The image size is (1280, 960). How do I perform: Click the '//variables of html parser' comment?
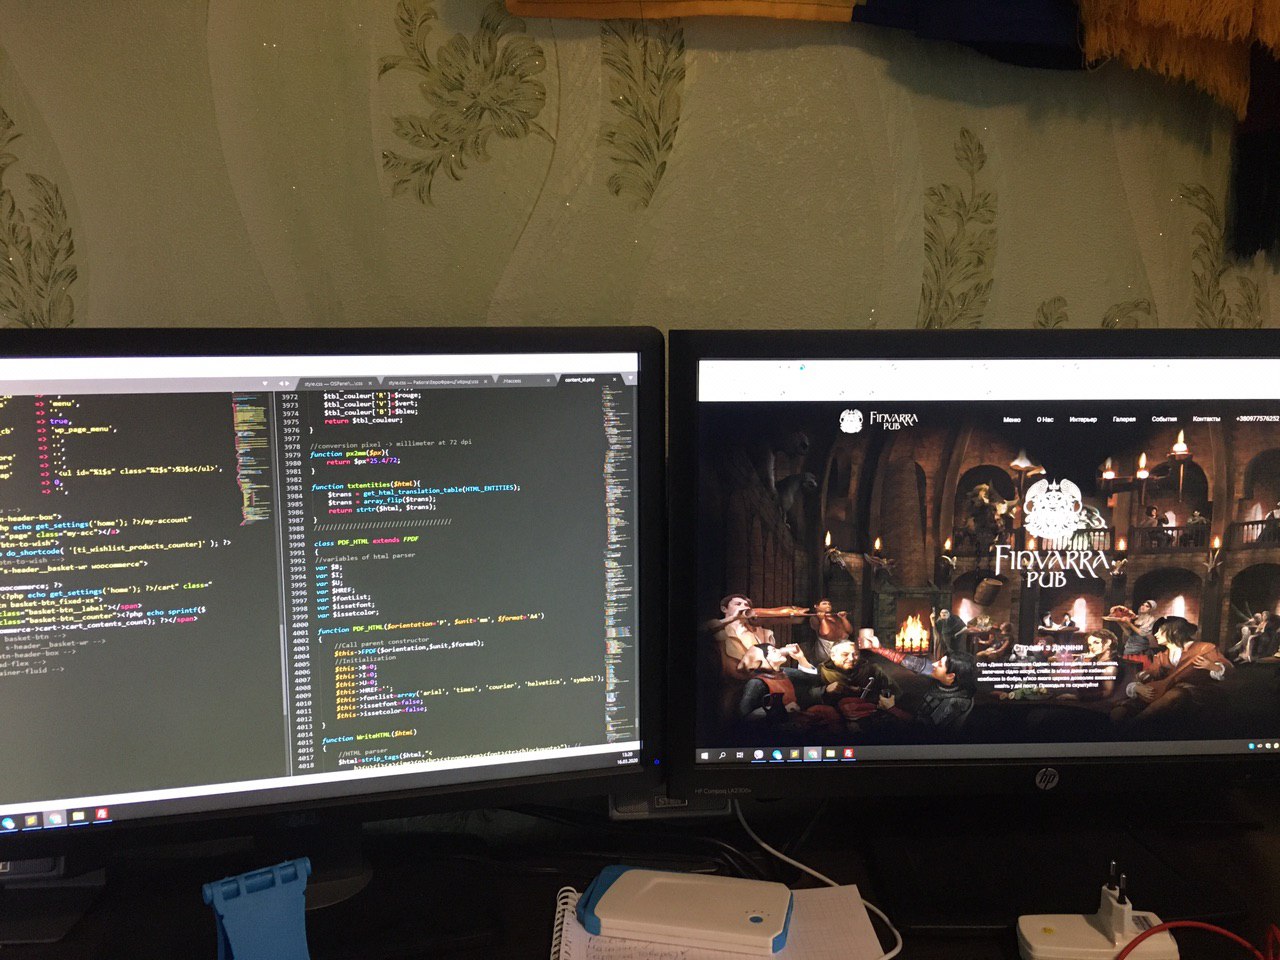pyautogui.click(x=364, y=556)
